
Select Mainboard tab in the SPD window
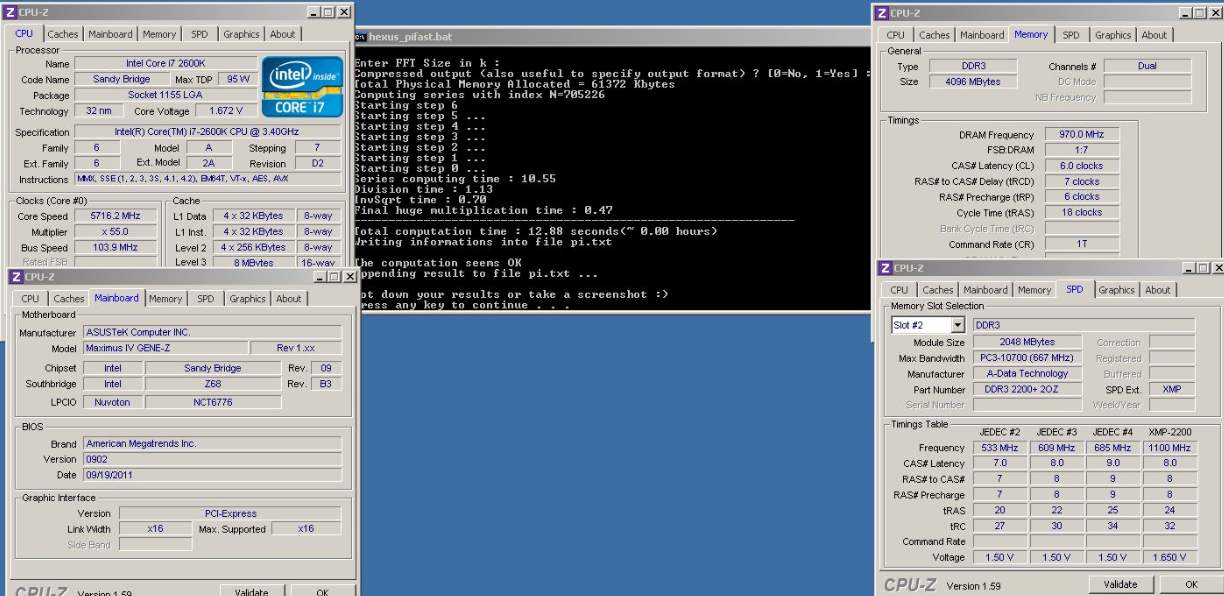click(986, 290)
